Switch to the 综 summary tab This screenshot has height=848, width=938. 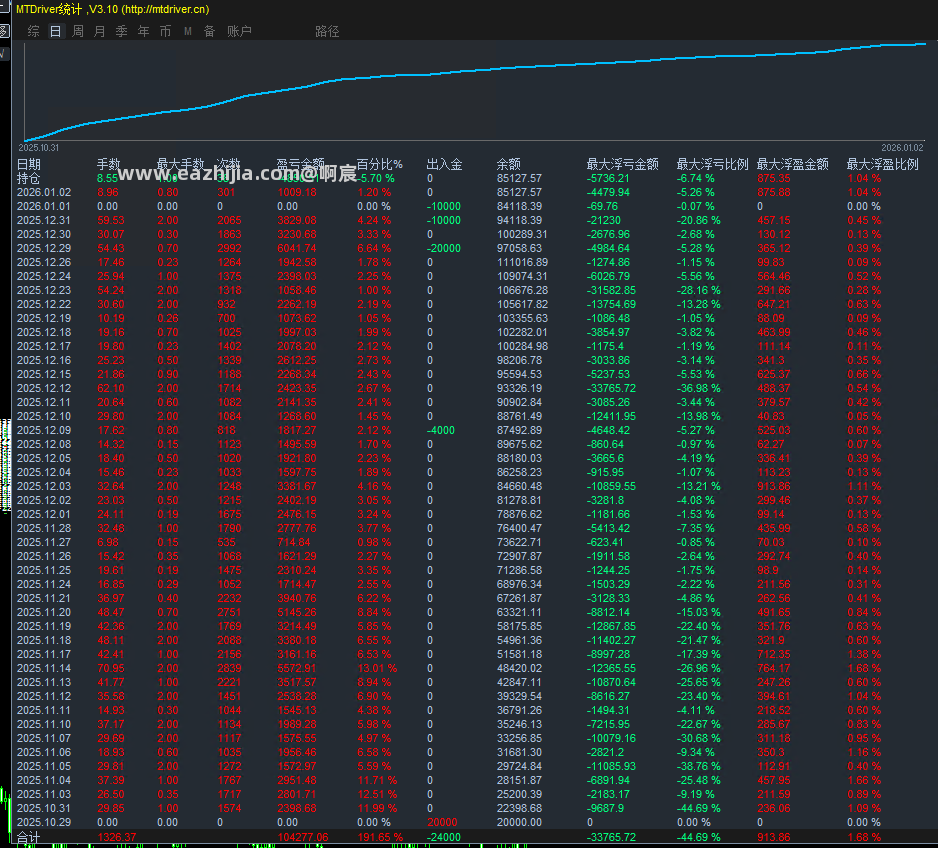coord(34,31)
